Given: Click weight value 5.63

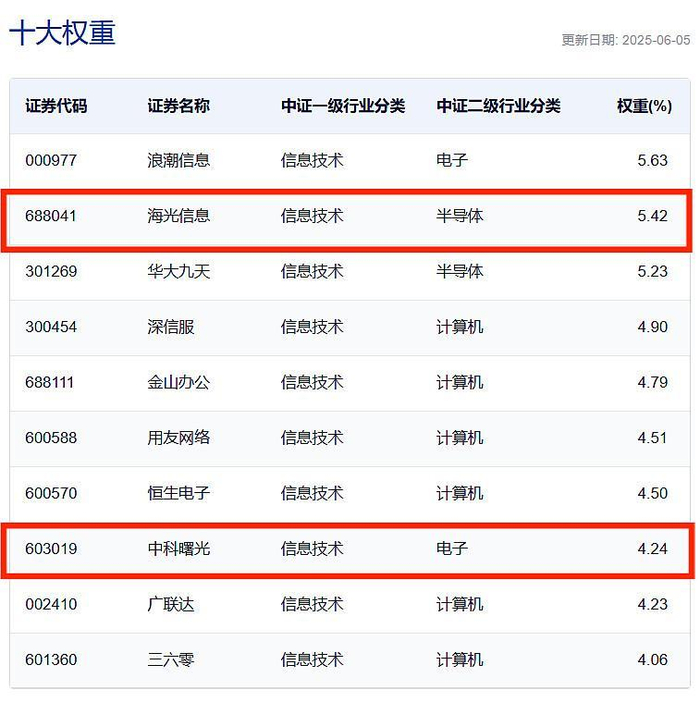Looking at the screenshot, I should pyautogui.click(x=652, y=160).
